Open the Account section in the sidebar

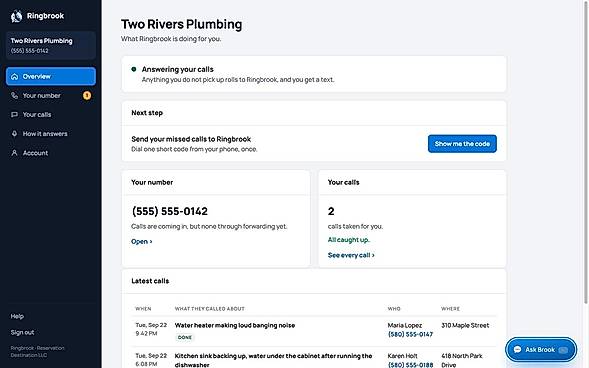click(x=51, y=153)
